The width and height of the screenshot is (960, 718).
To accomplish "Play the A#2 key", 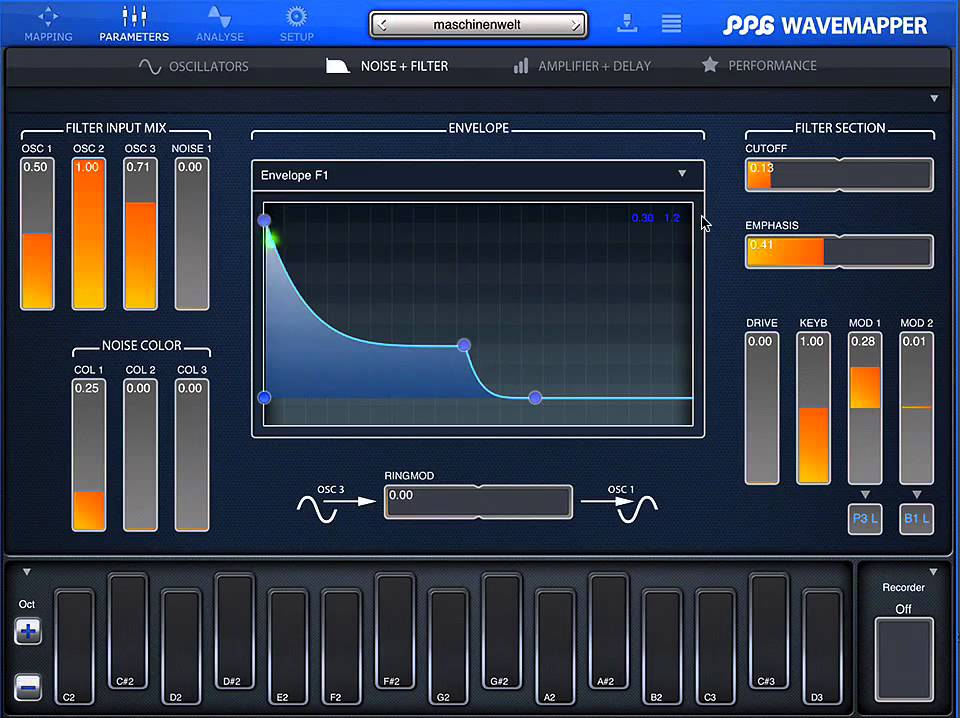I will click(609, 631).
